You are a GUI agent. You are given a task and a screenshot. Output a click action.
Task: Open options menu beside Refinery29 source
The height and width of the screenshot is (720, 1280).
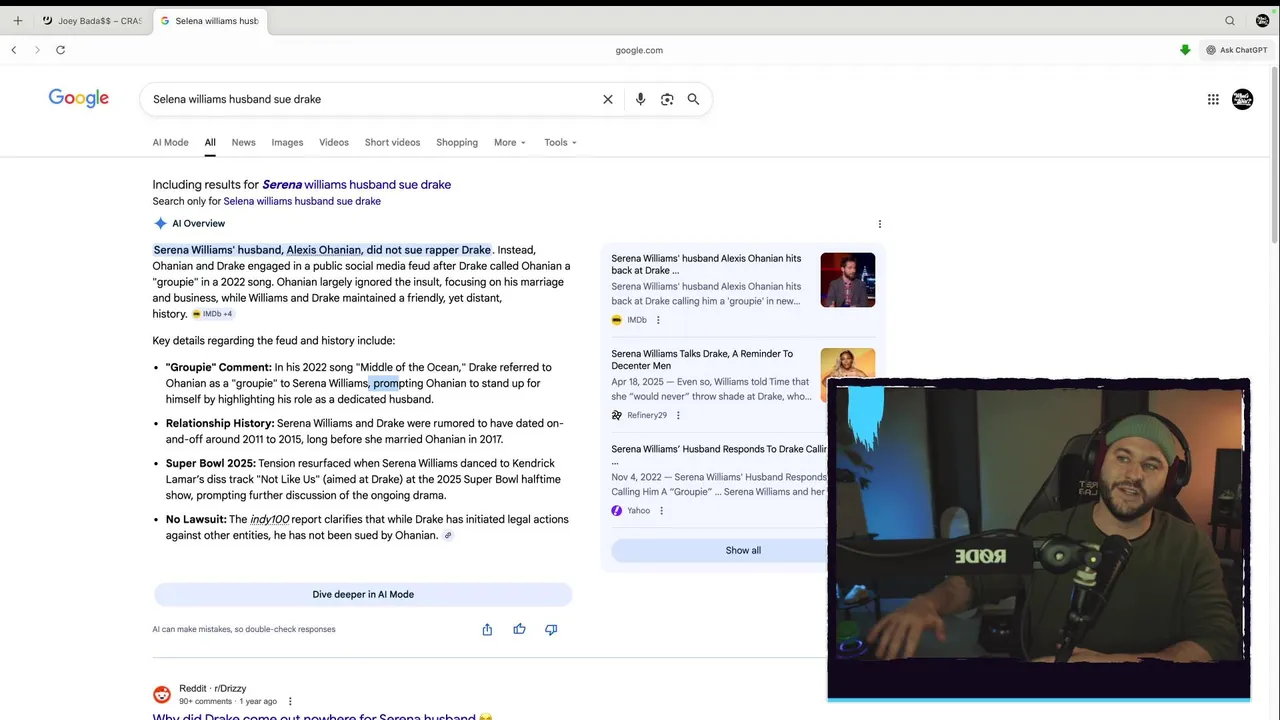coord(678,415)
